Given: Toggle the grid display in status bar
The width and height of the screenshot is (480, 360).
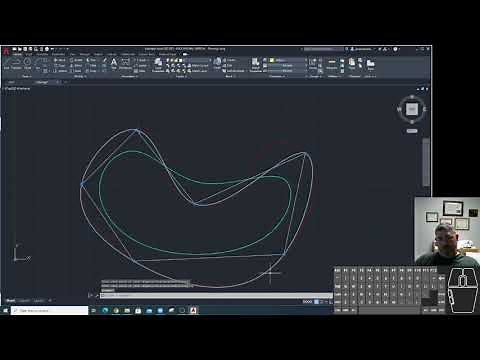Looking at the screenshot, I should [316, 302].
